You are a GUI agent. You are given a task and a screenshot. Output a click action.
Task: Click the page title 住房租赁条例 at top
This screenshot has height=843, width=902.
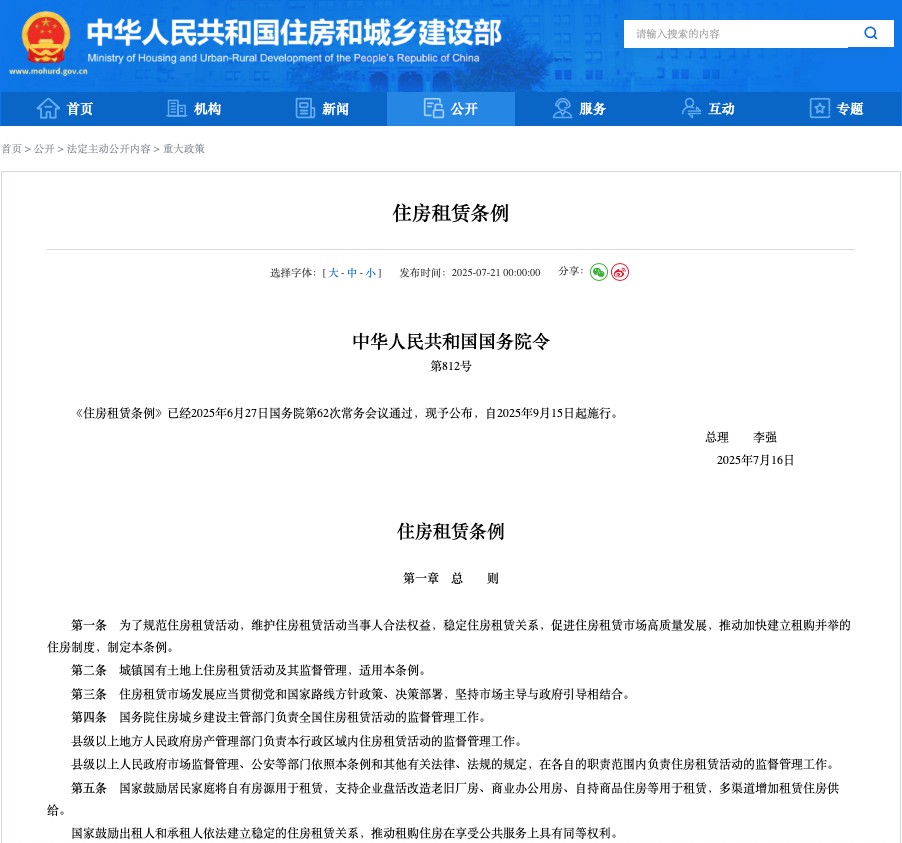point(451,213)
